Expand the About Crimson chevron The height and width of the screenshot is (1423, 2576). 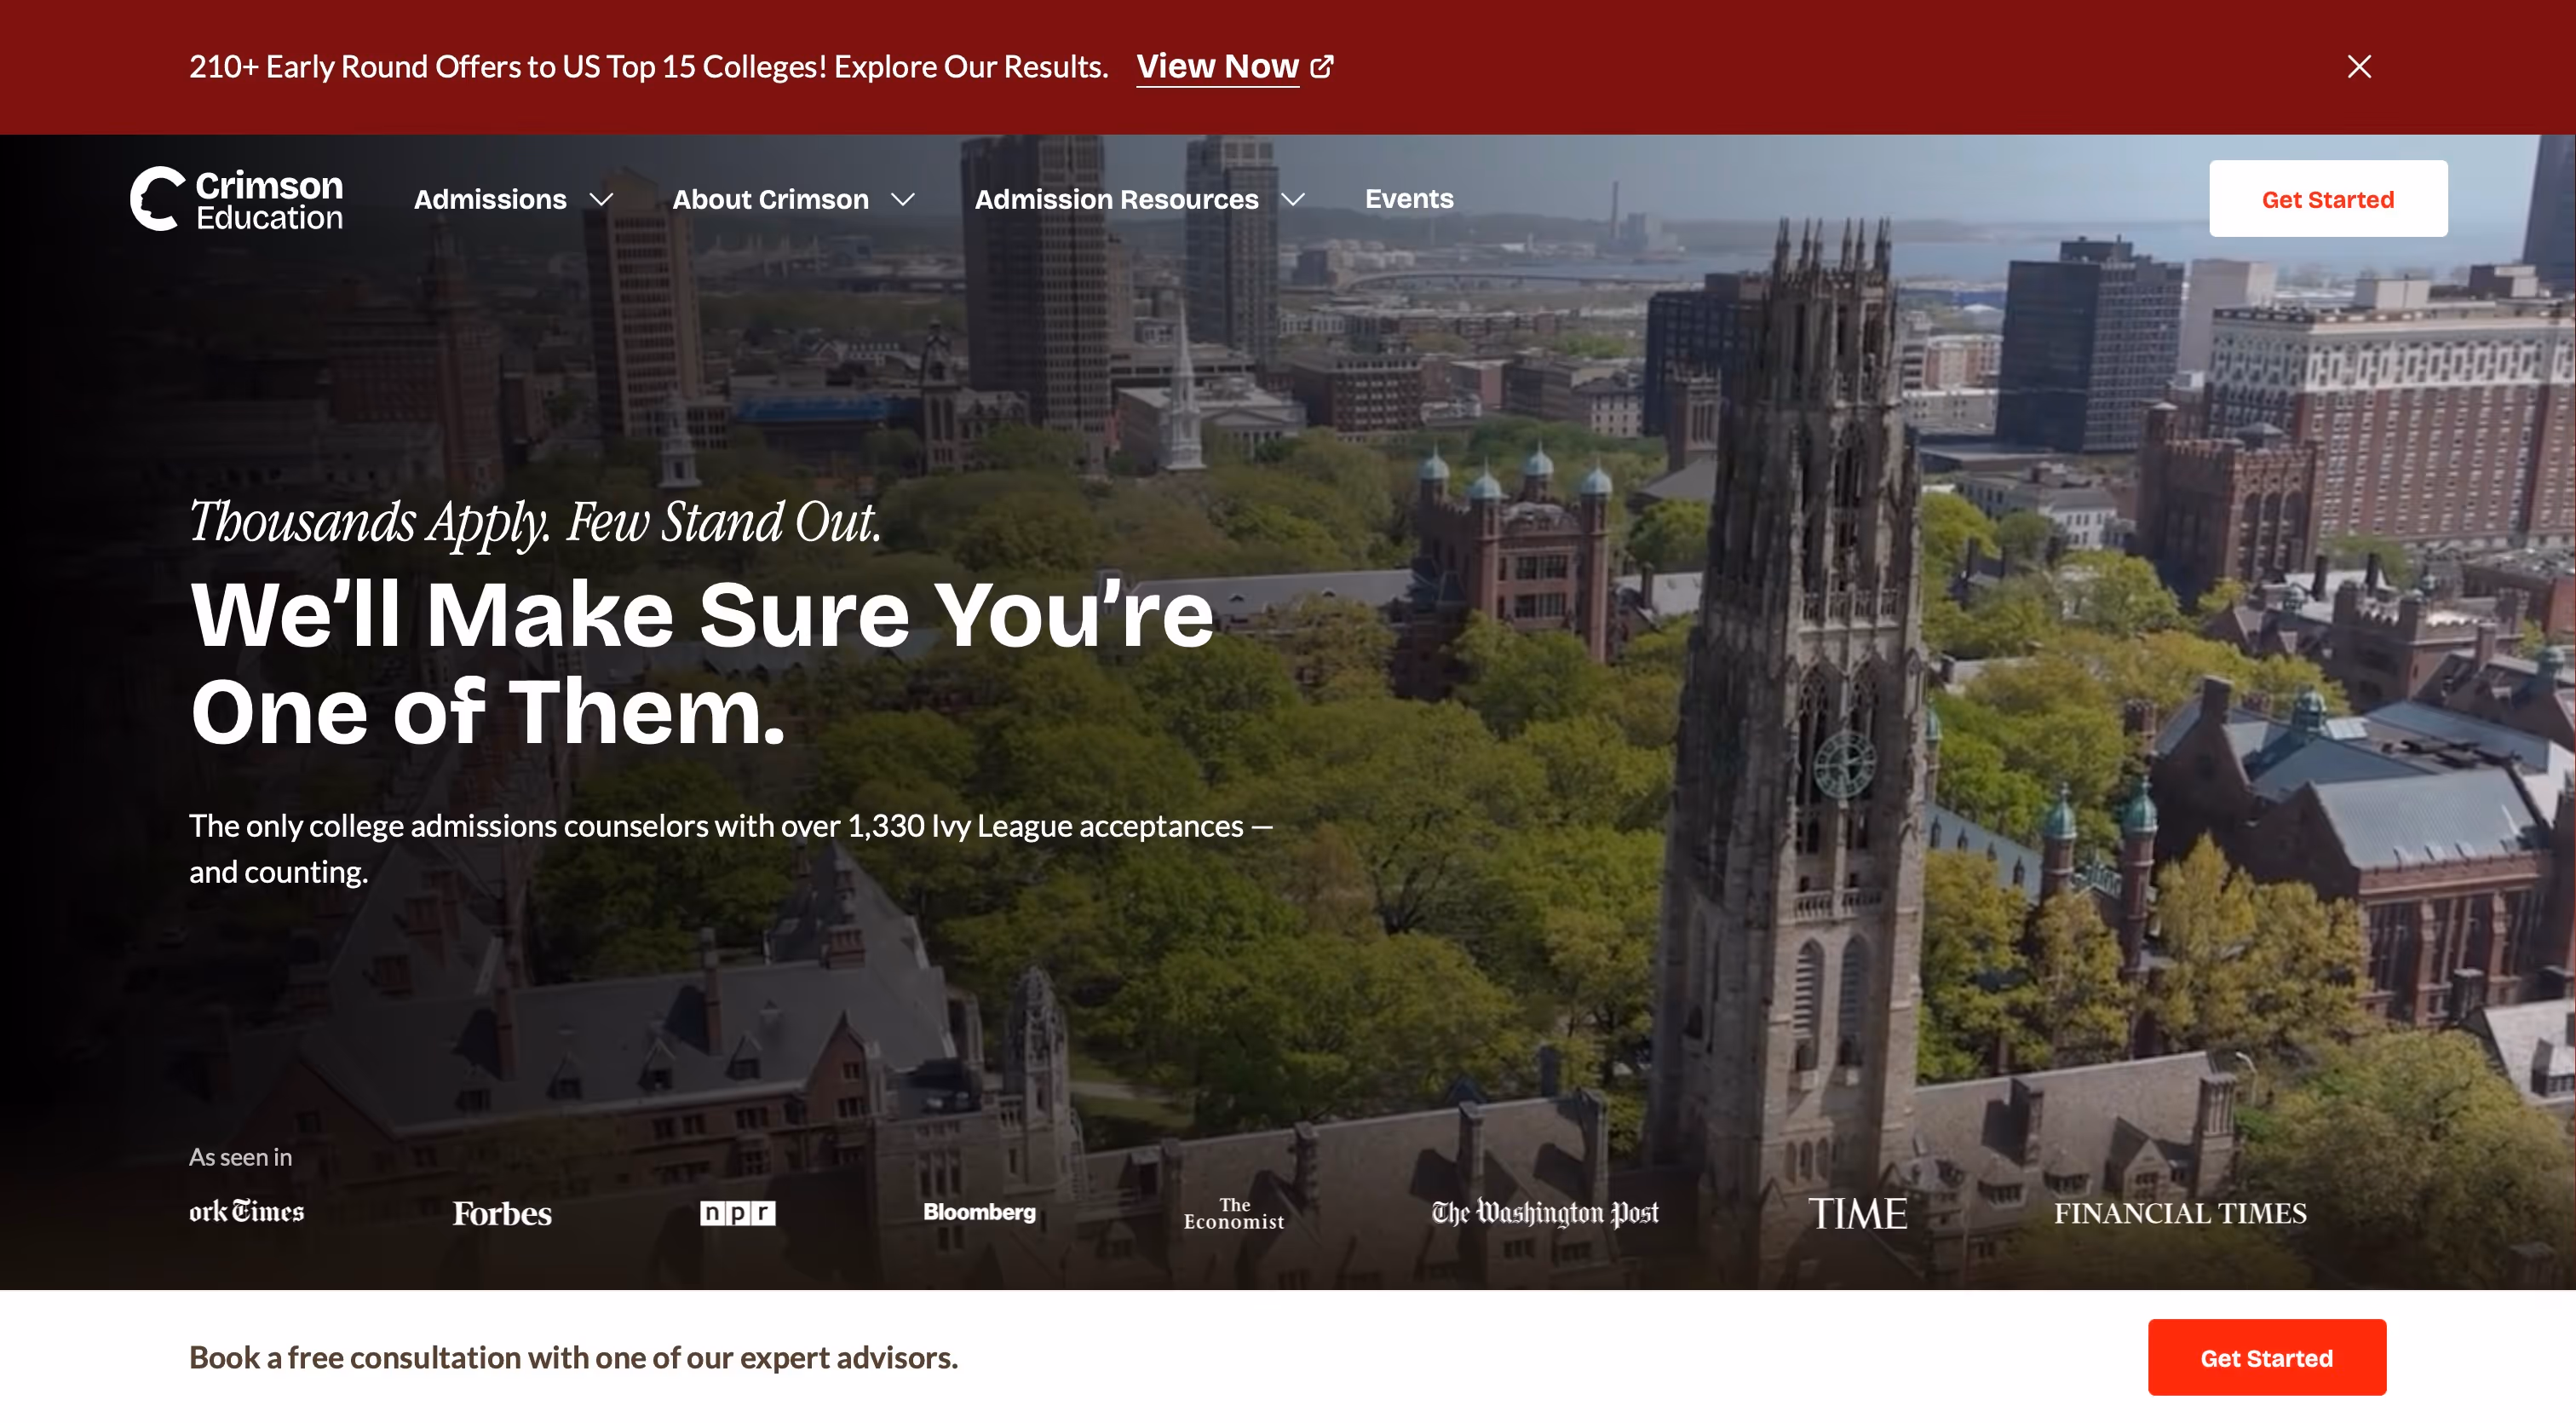point(903,200)
